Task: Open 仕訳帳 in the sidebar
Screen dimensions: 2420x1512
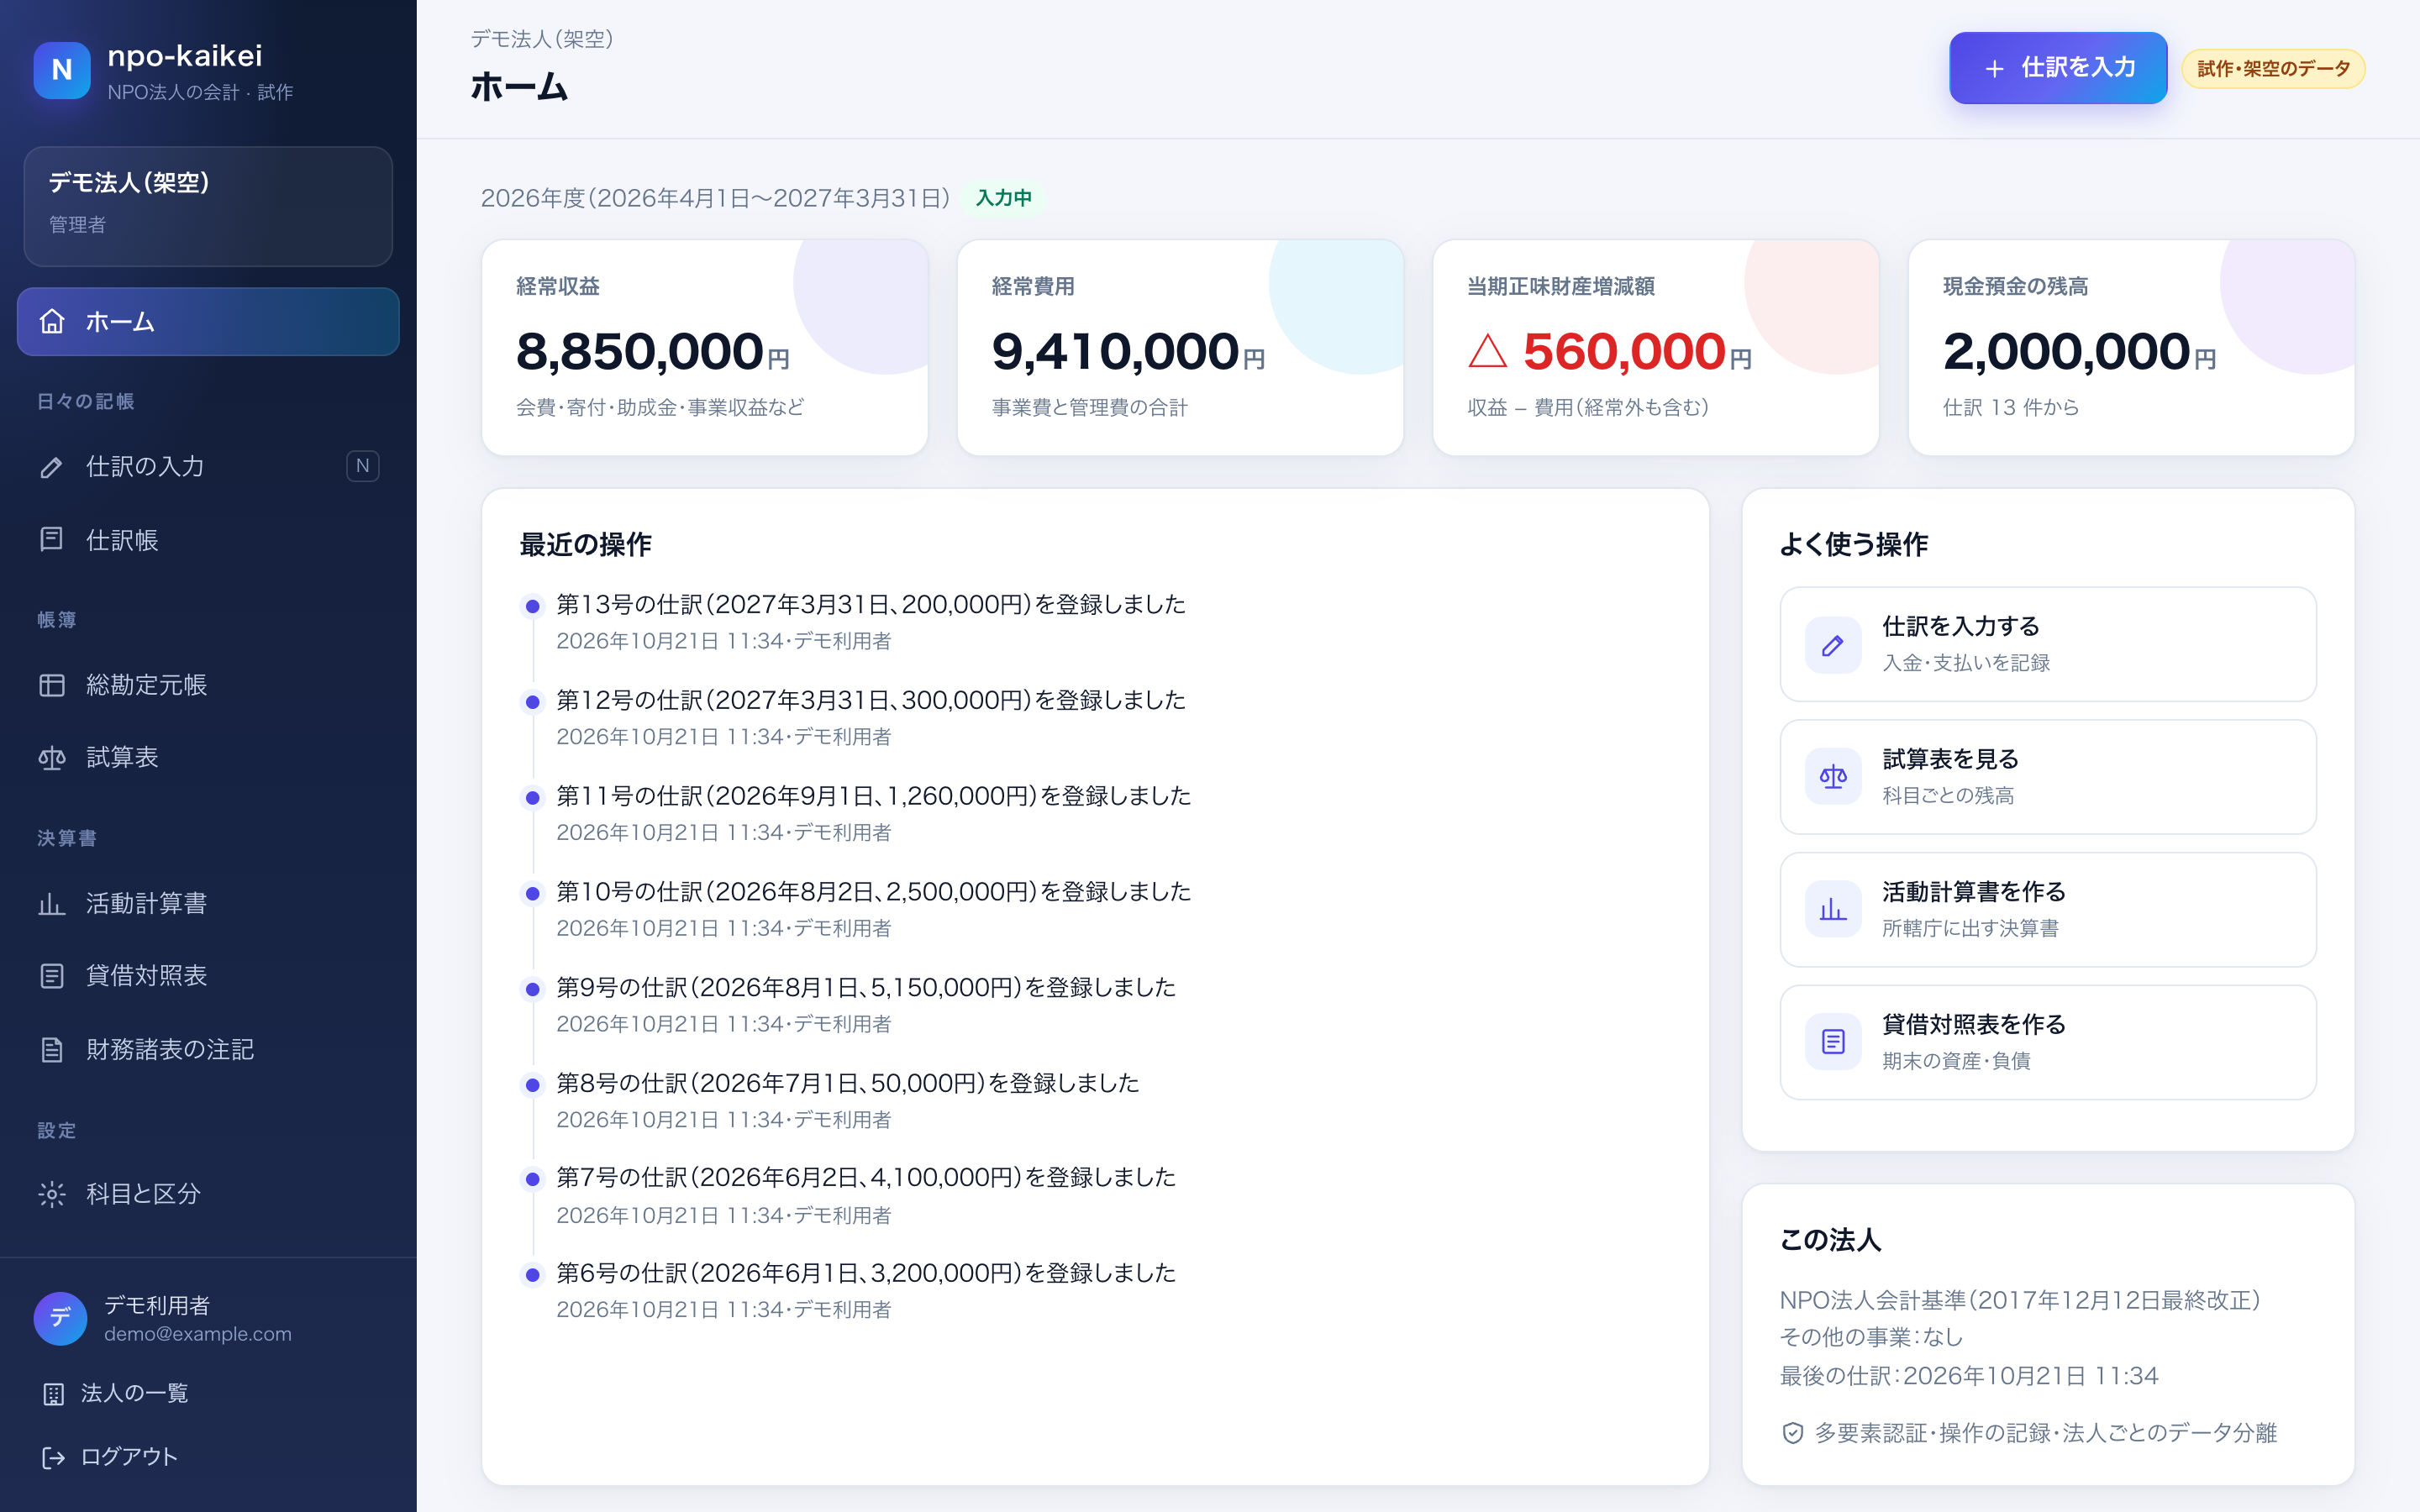Action: click(208, 539)
